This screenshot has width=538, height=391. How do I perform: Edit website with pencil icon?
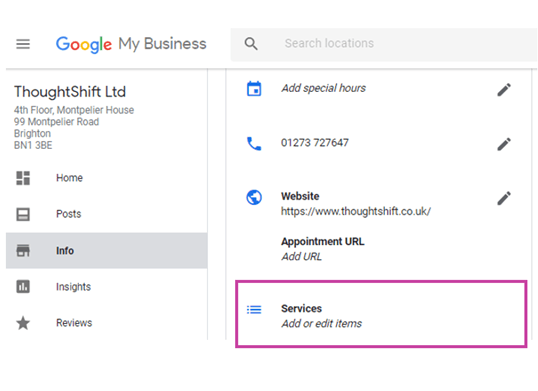coord(504,198)
